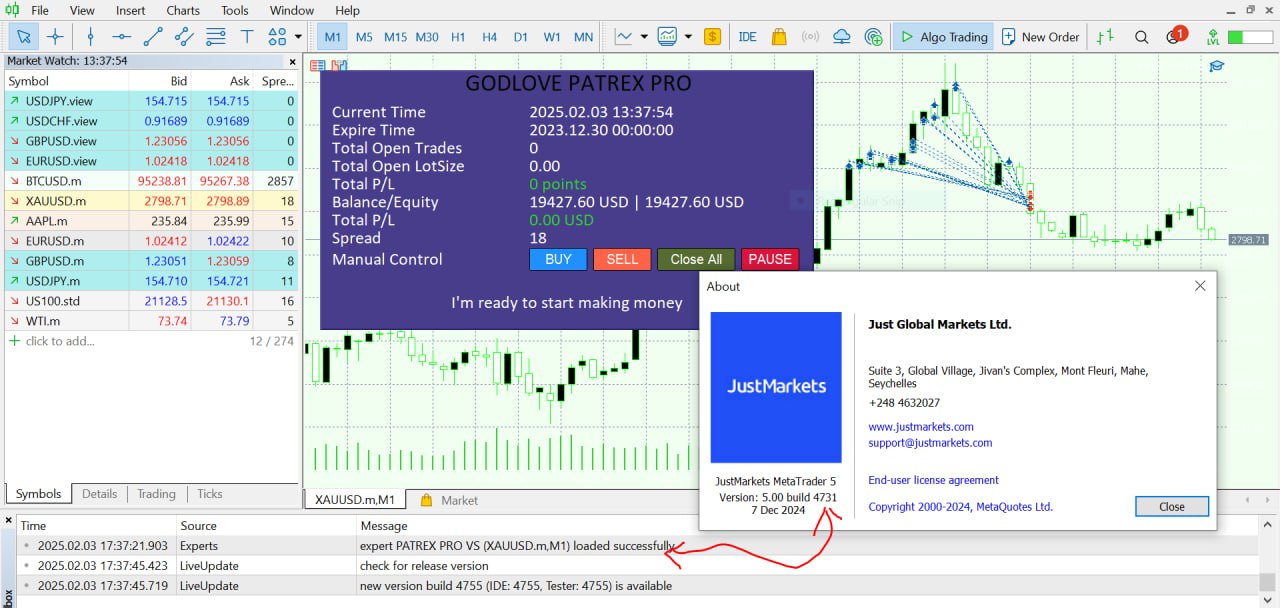Open the View menu
The height and width of the screenshot is (608, 1280).
pyautogui.click(x=82, y=10)
